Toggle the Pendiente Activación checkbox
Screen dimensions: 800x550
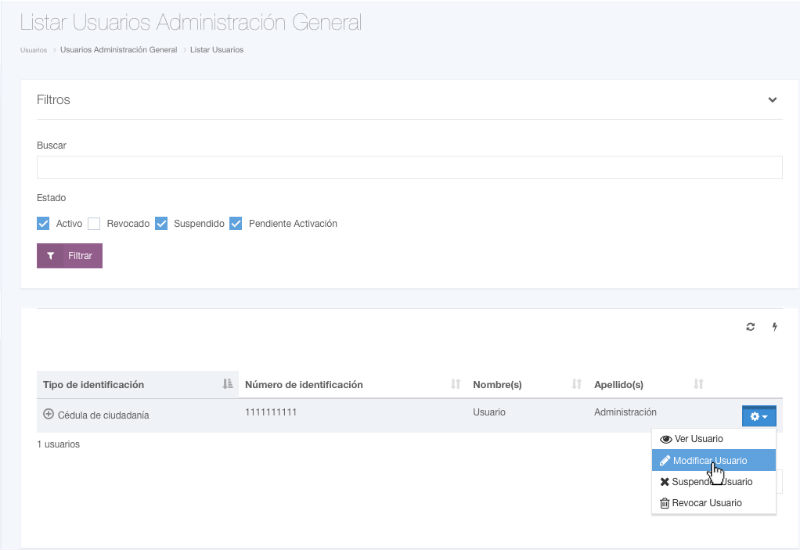point(236,223)
